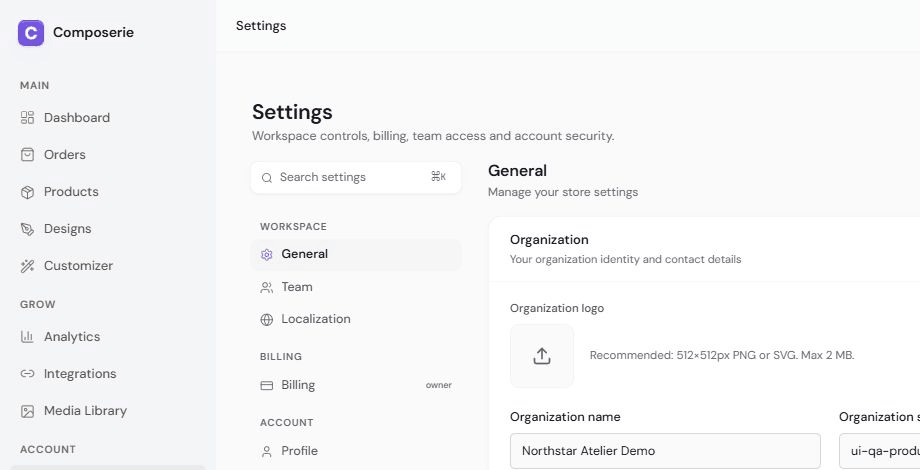Click the 'WORKSPACE' group label
The height and width of the screenshot is (470, 920).
tap(293, 226)
